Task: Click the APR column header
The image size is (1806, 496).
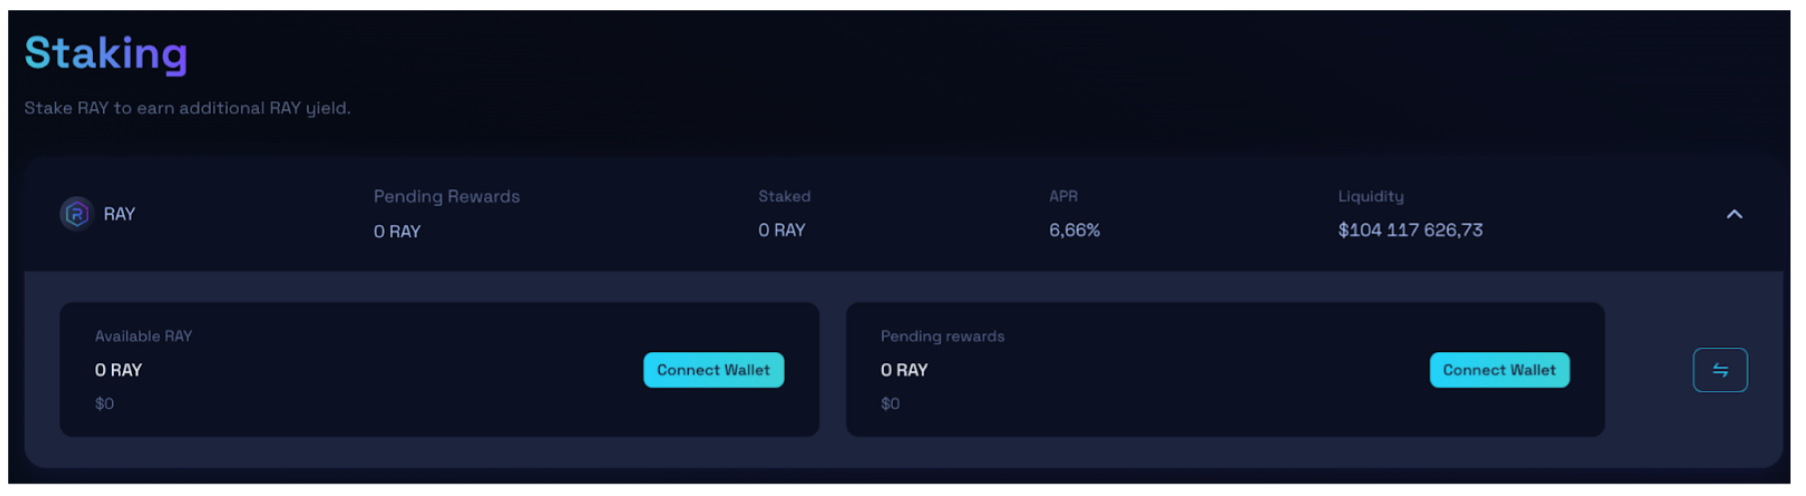Action: (1063, 196)
